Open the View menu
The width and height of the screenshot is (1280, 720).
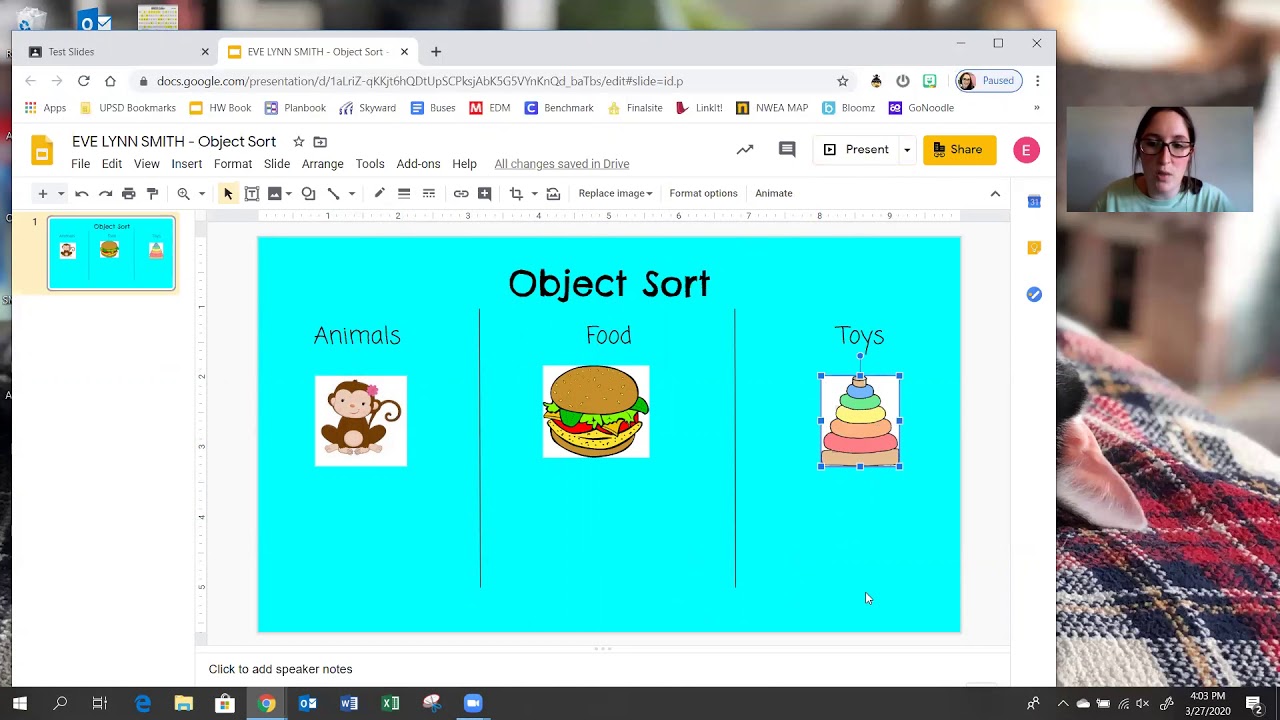pyautogui.click(x=146, y=164)
